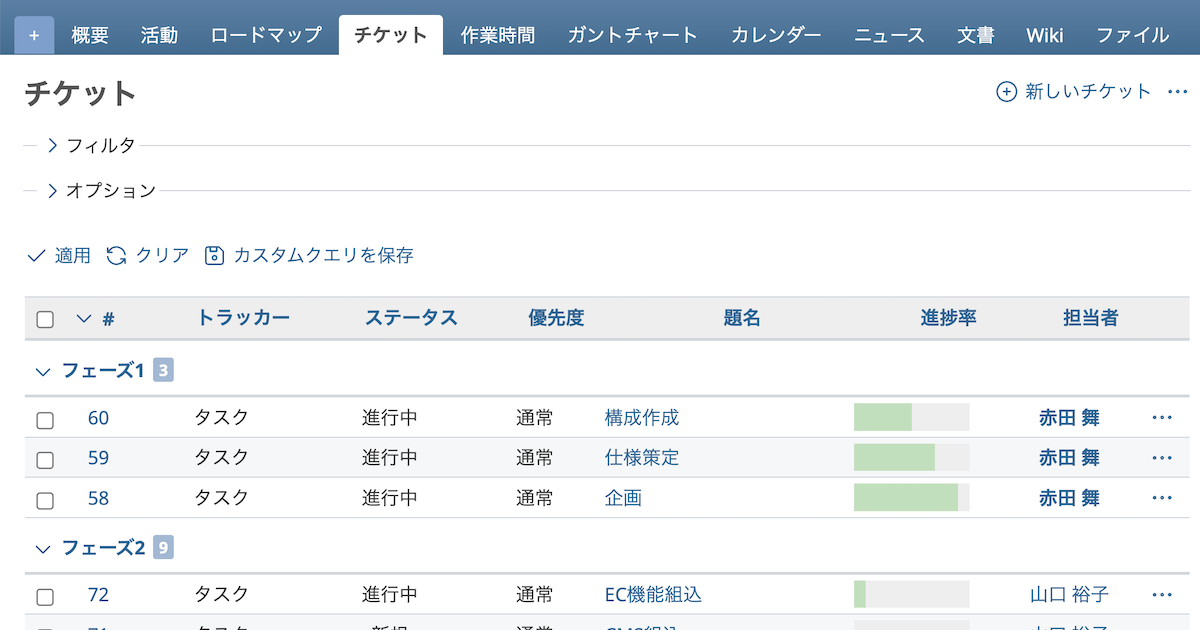Toggle the select-all checkbox in header
1200x630 pixels.
pyautogui.click(x=45, y=320)
